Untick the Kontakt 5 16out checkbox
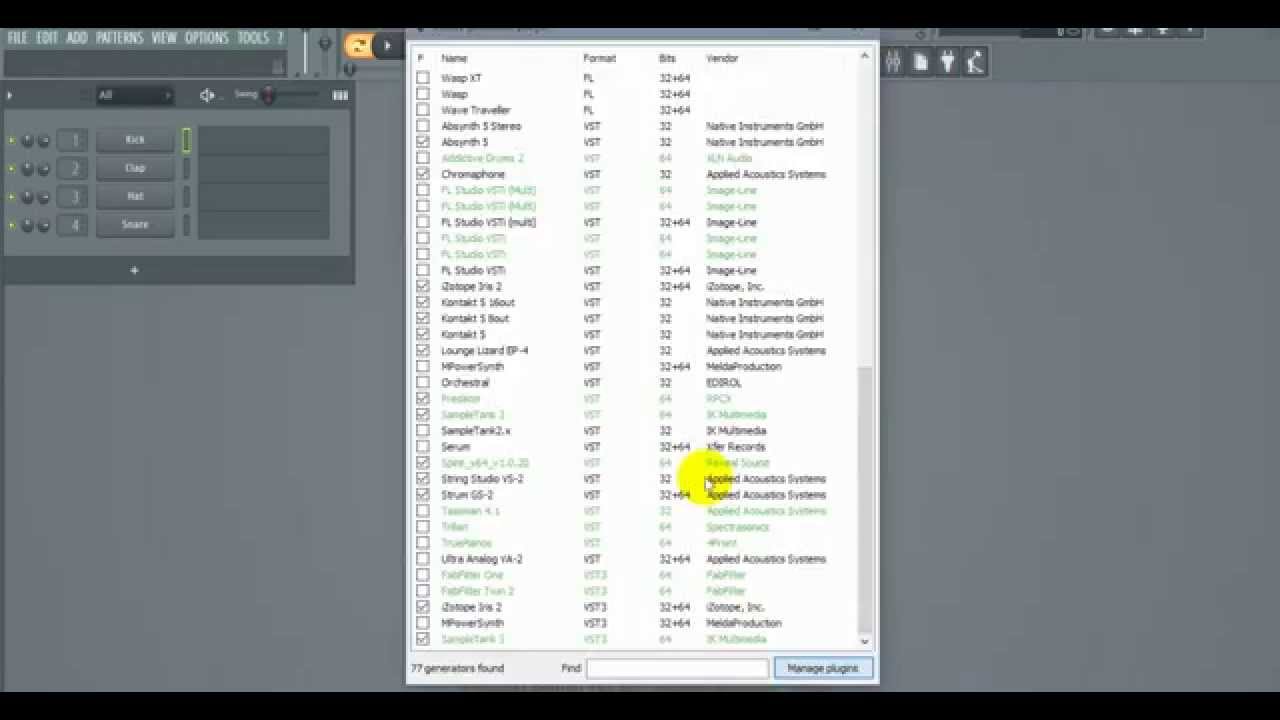 423,302
